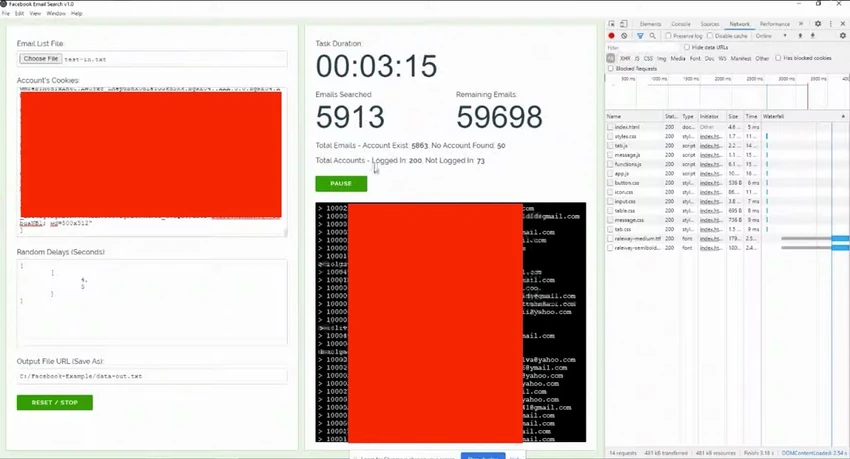Toggle the device toolbar icon
The width and height of the screenshot is (850, 459).
point(623,24)
